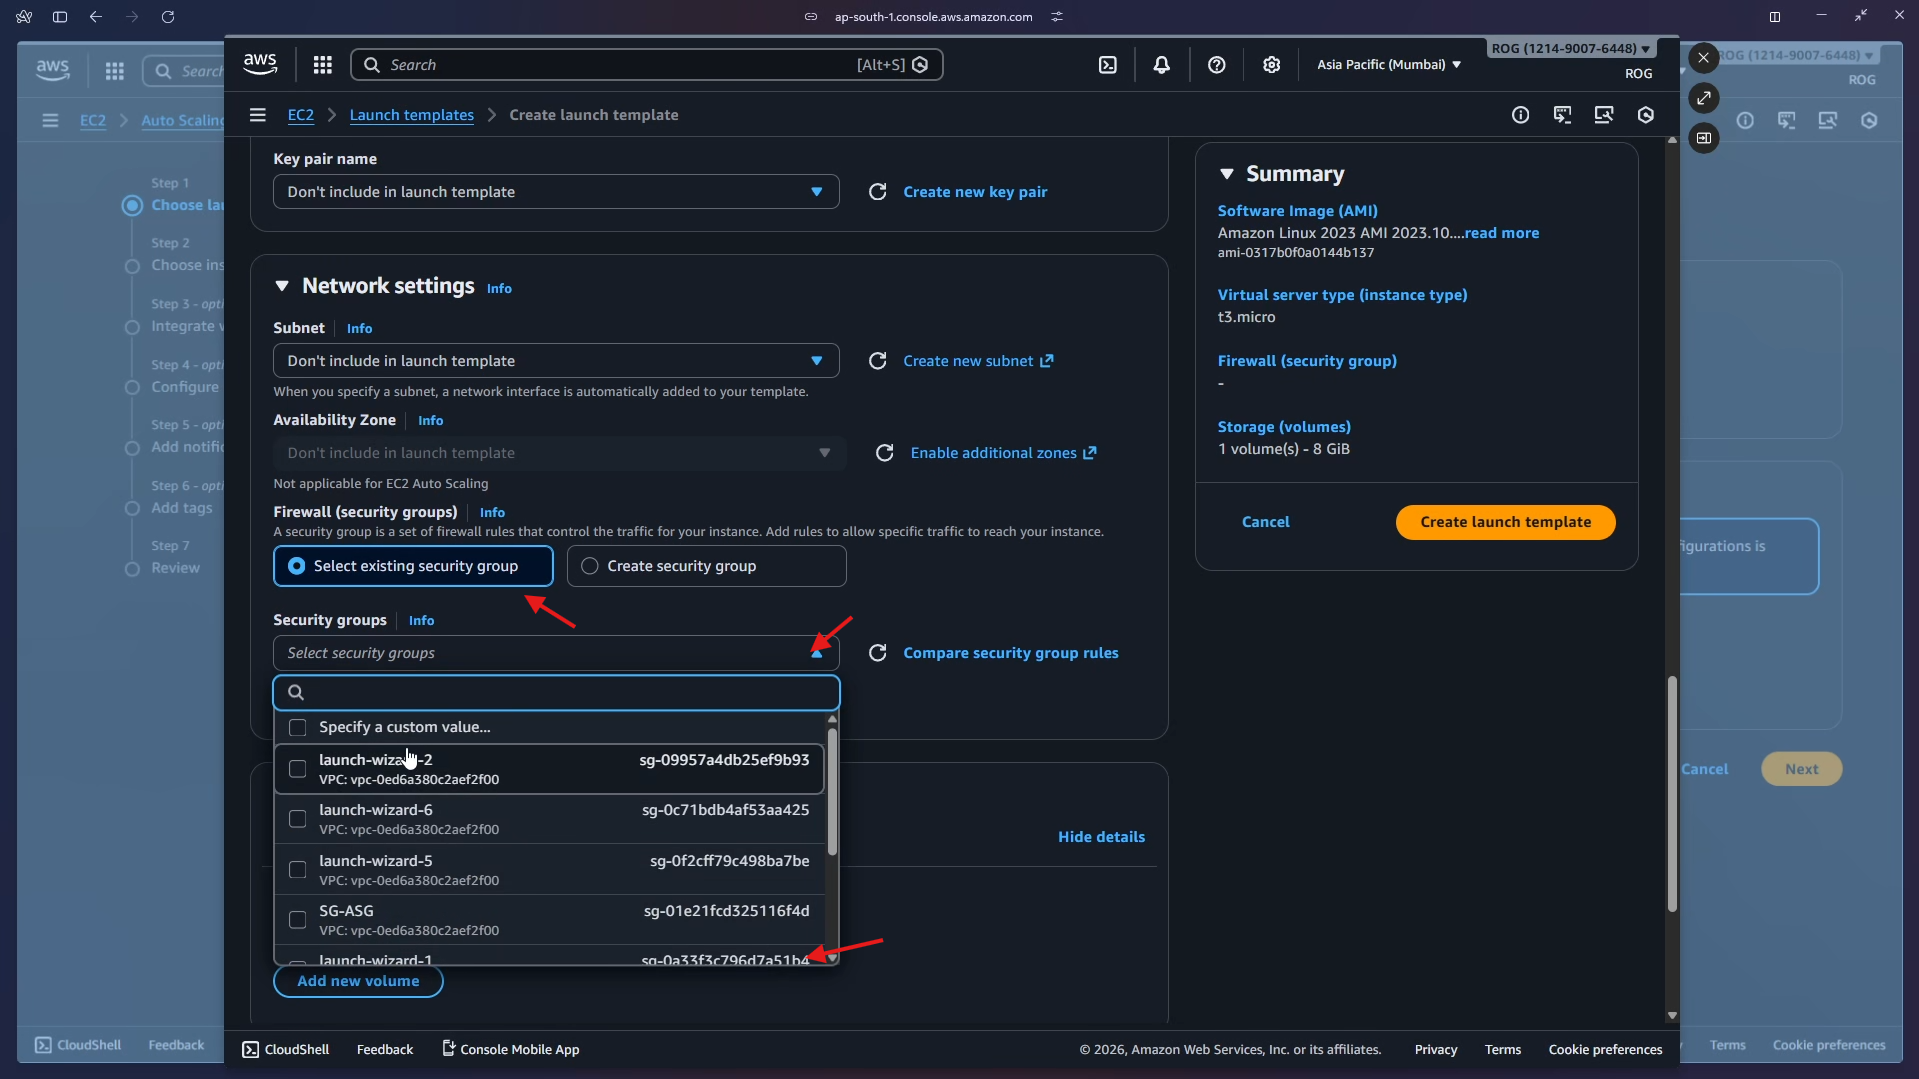This screenshot has width=1919, height=1079.
Task: Check the SG-ASG security group checkbox
Action: point(296,919)
